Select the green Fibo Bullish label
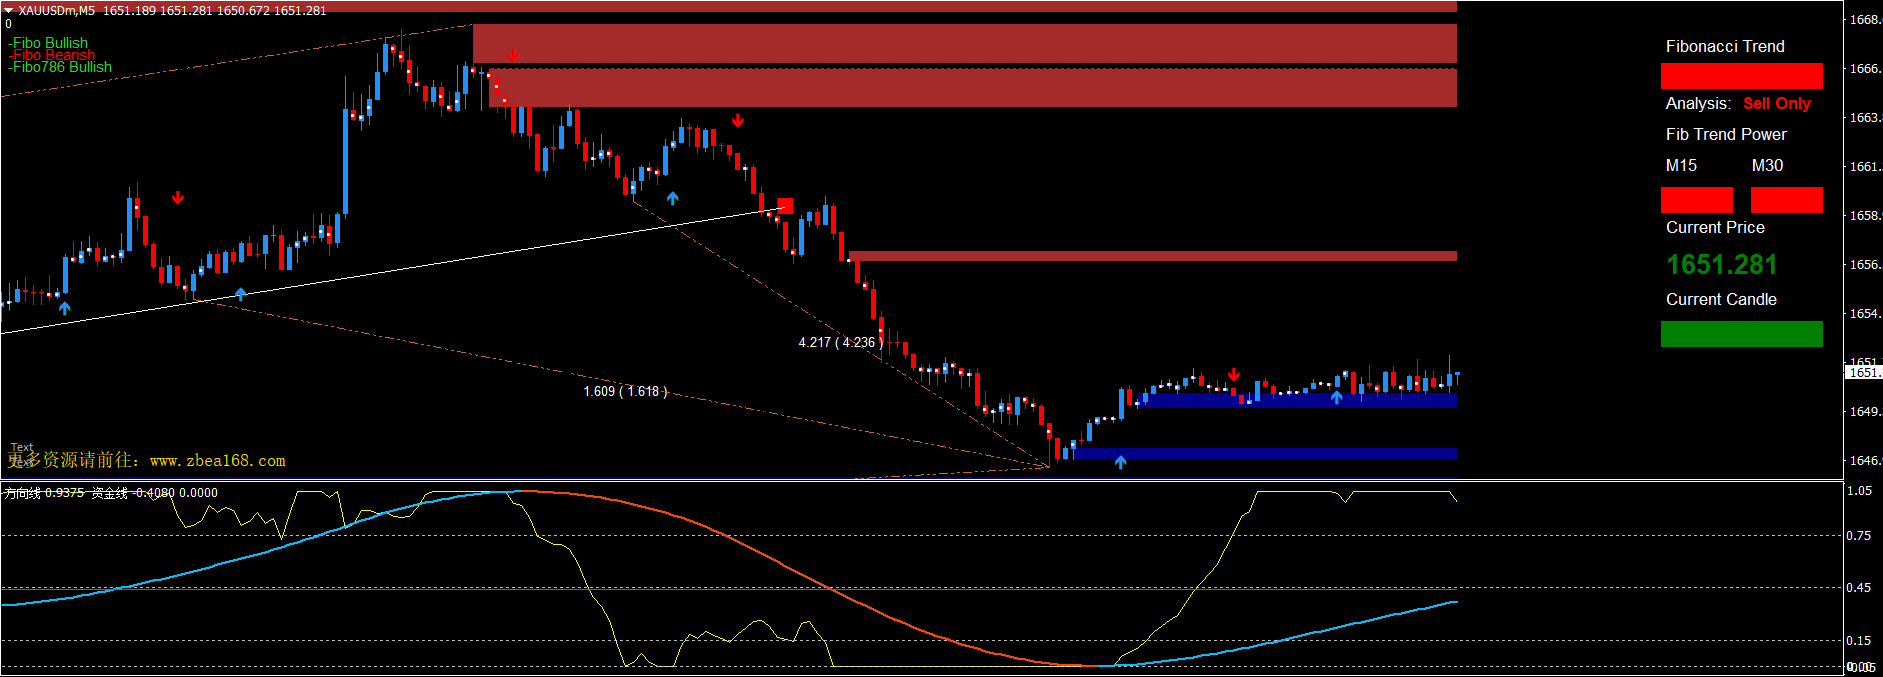This screenshot has width=1883, height=677. tap(50, 43)
